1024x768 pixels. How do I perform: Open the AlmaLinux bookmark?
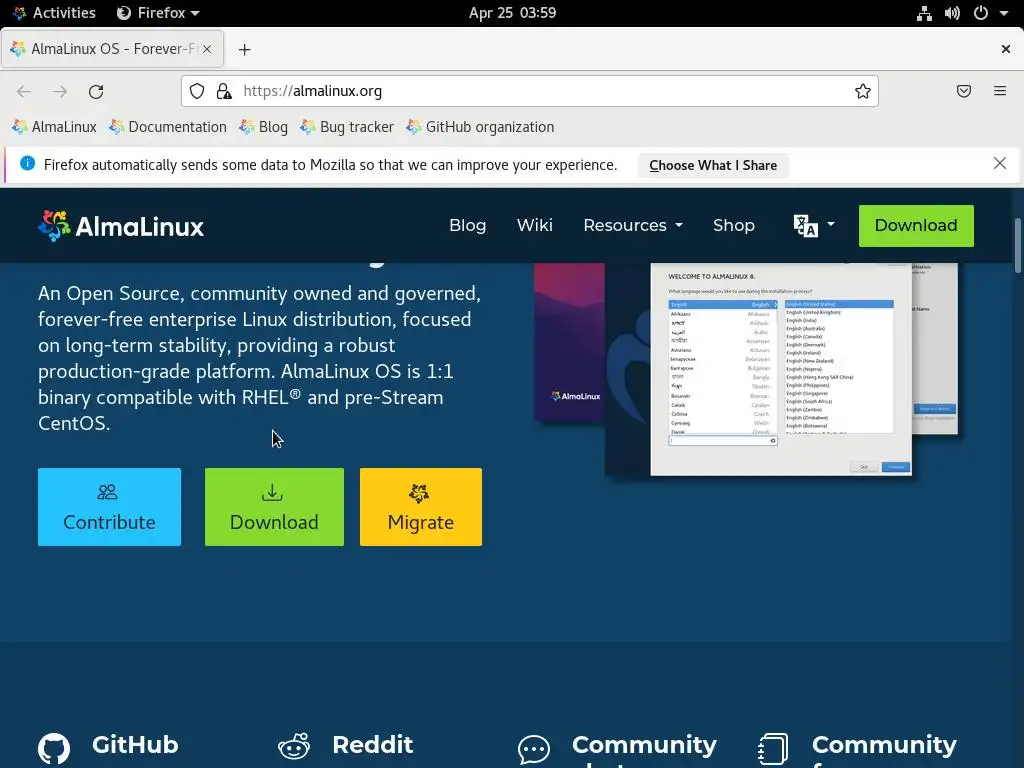tap(55, 127)
